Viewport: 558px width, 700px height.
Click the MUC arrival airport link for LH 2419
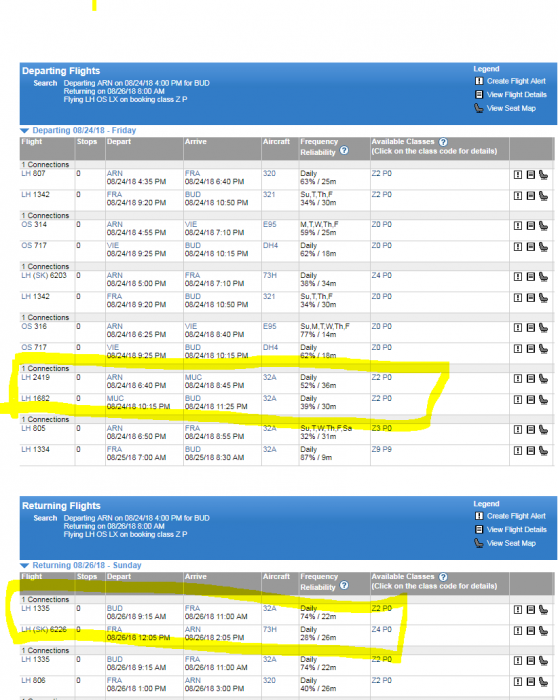point(193,377)
